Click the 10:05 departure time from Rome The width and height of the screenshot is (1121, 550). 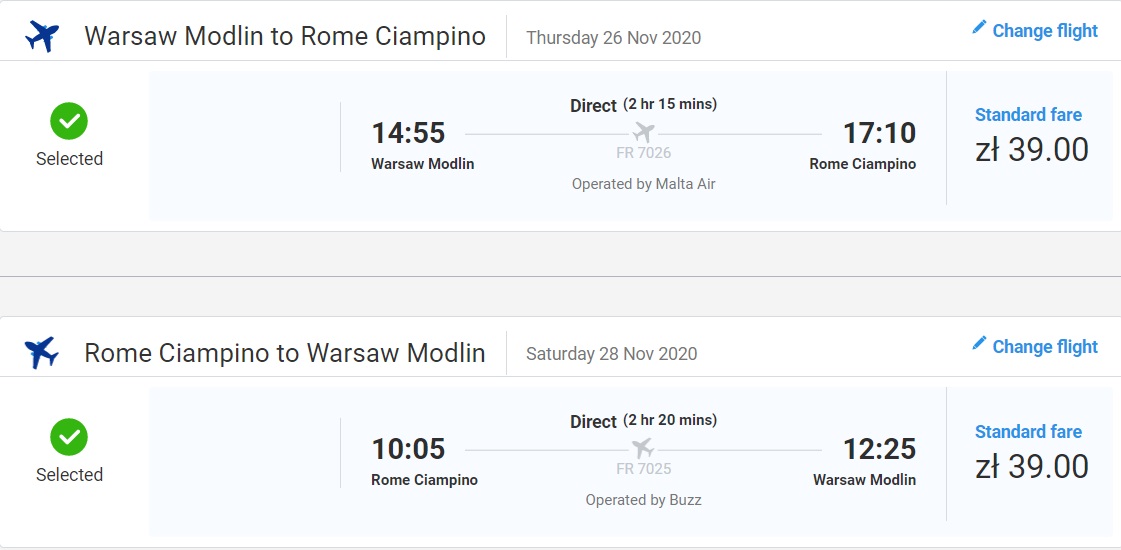tap(408, 449)
